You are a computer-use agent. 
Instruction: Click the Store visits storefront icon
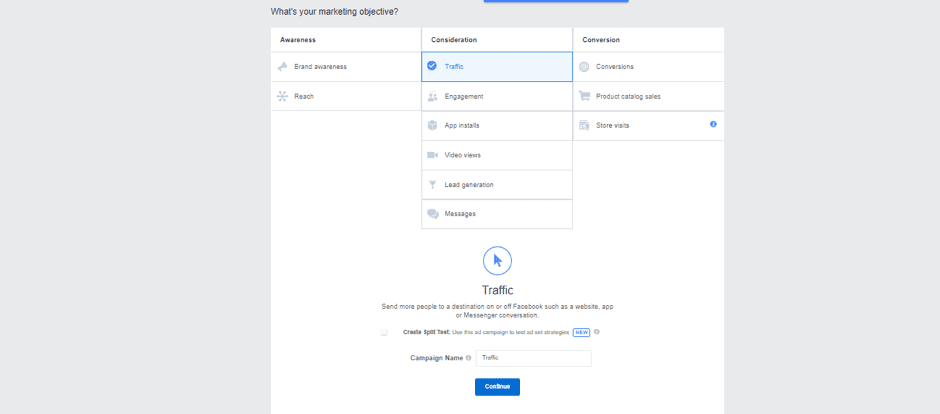(584, 126)
